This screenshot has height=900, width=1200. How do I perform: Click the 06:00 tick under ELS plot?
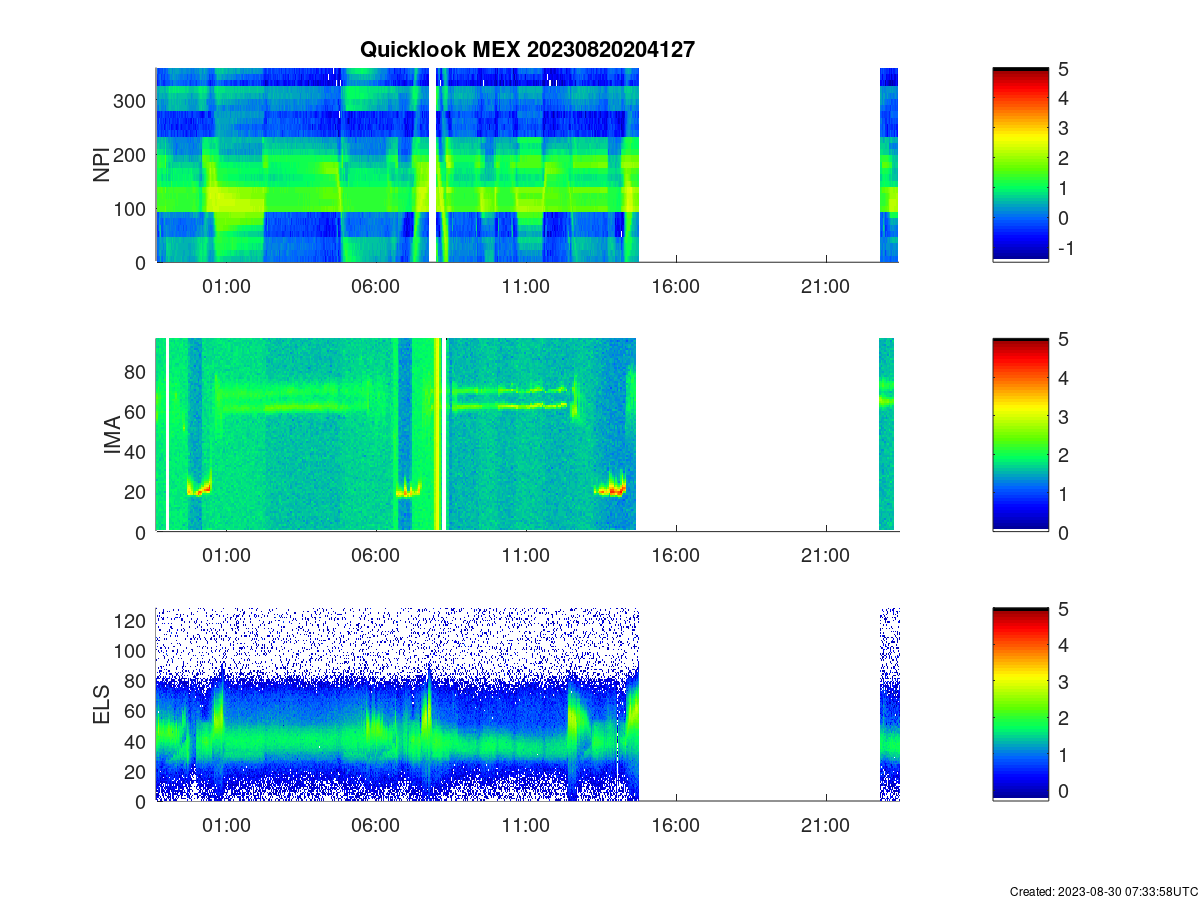[x=376, y=825]
